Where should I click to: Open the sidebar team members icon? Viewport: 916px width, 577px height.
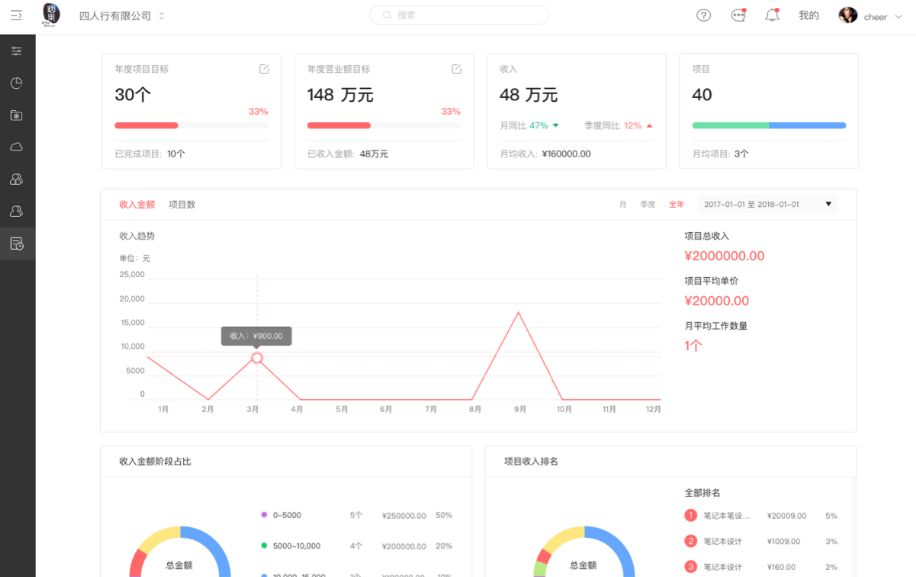tap(16, 179)
